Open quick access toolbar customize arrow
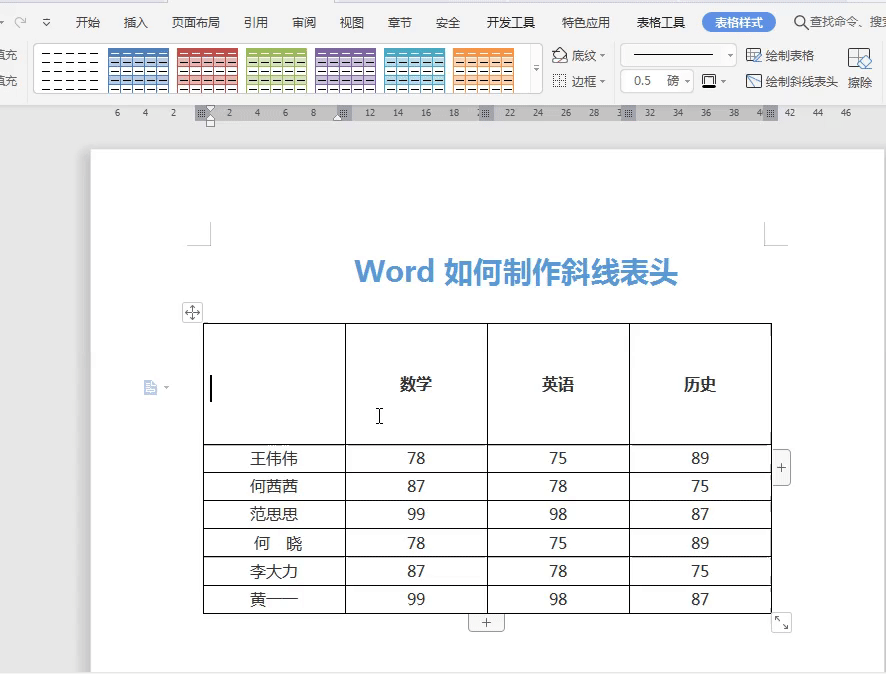The height and width of the screenshot is (674, 886). pyautogui.click(x=46, y=23)
